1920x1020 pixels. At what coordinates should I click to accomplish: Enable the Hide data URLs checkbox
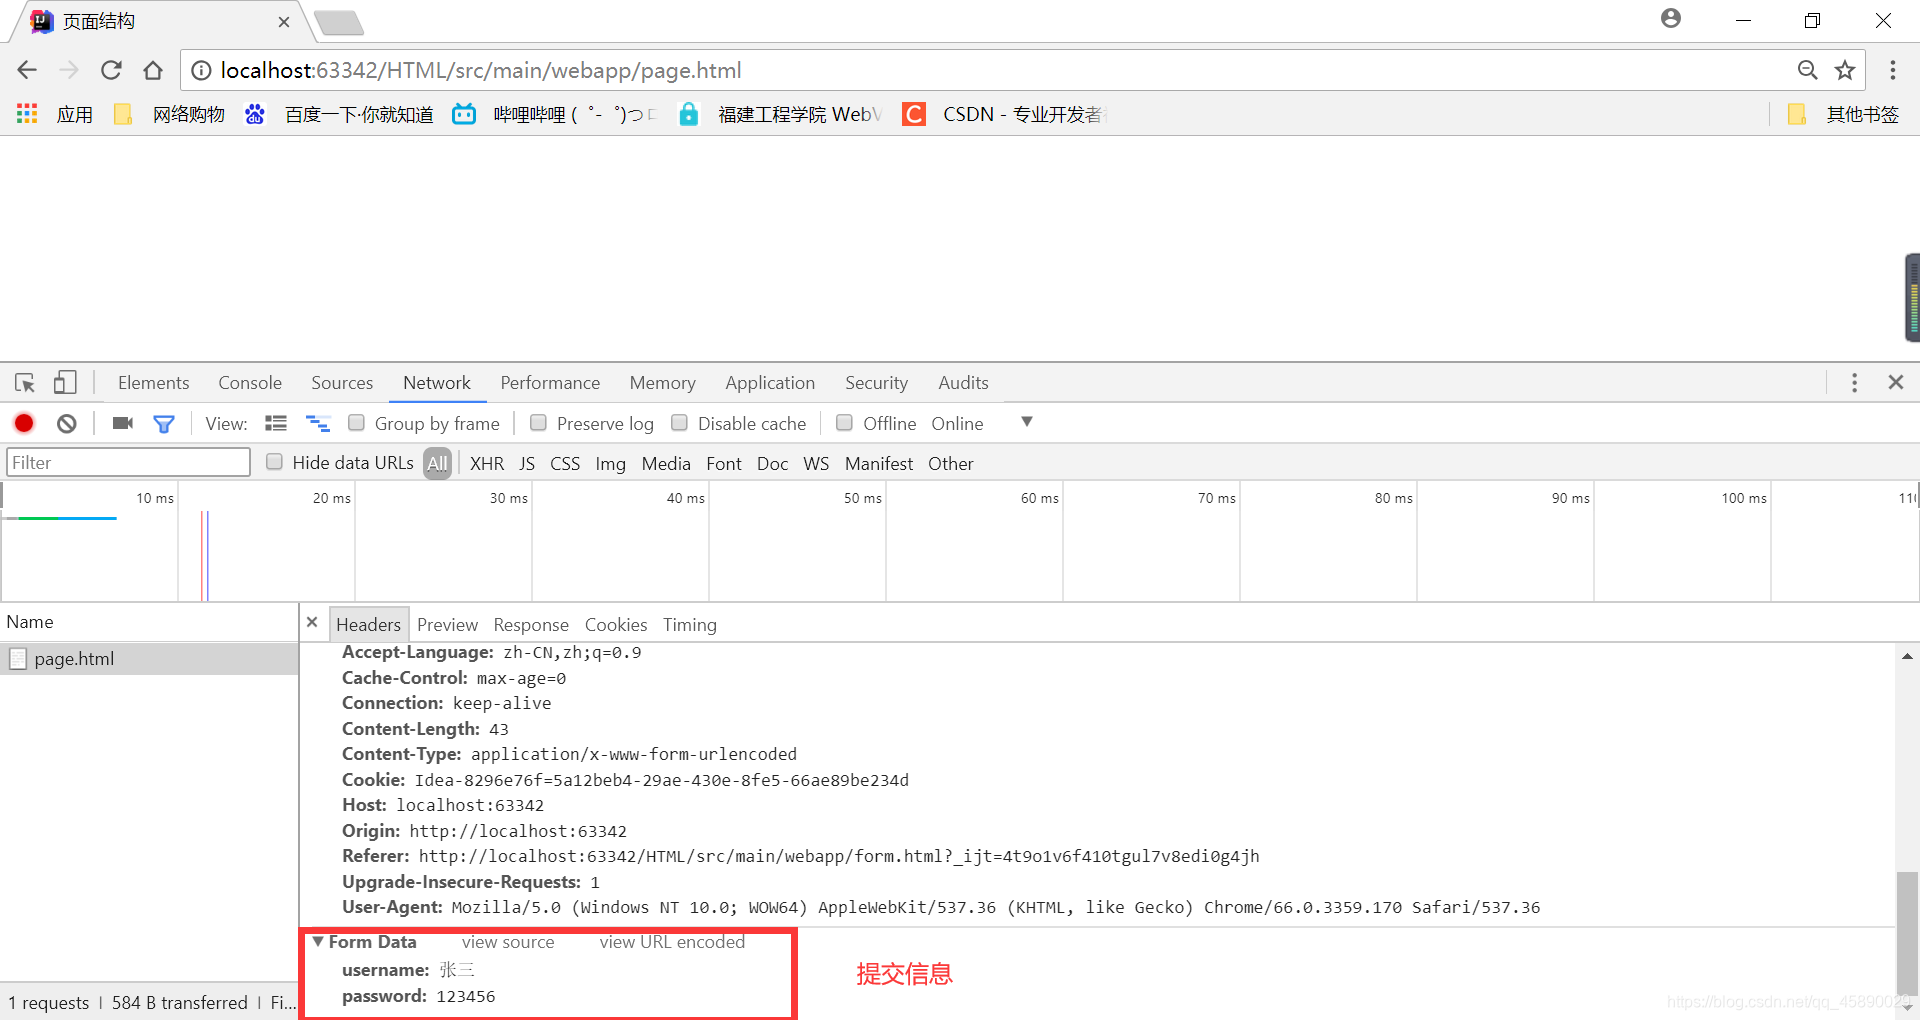(274, 462)
